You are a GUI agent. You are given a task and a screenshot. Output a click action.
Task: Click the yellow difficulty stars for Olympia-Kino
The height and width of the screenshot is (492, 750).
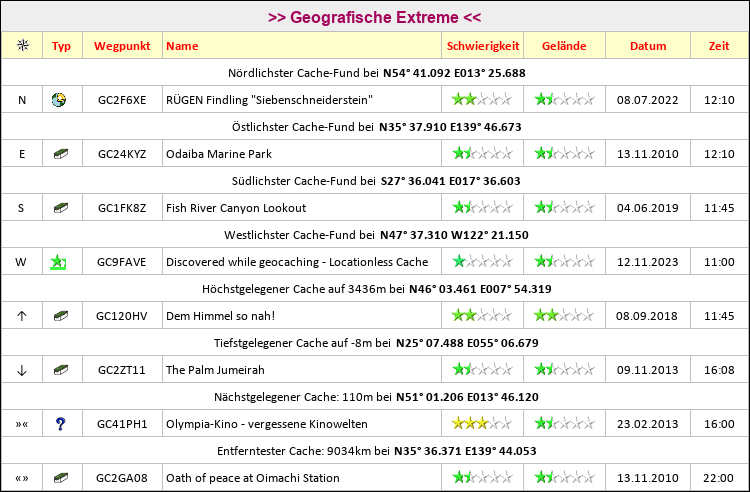click(x=482, y=424)
